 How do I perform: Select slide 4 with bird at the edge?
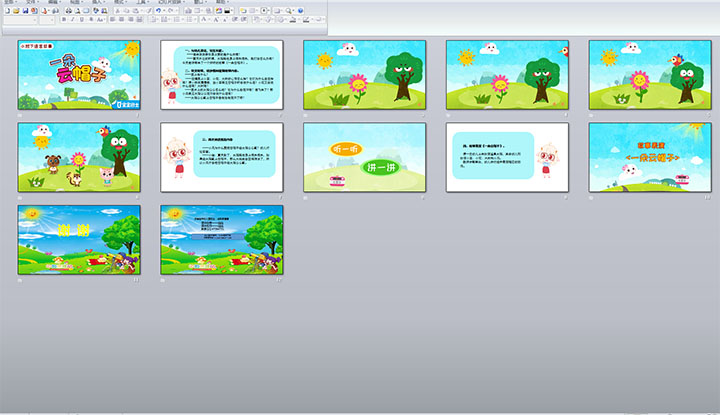pos(507,75)
